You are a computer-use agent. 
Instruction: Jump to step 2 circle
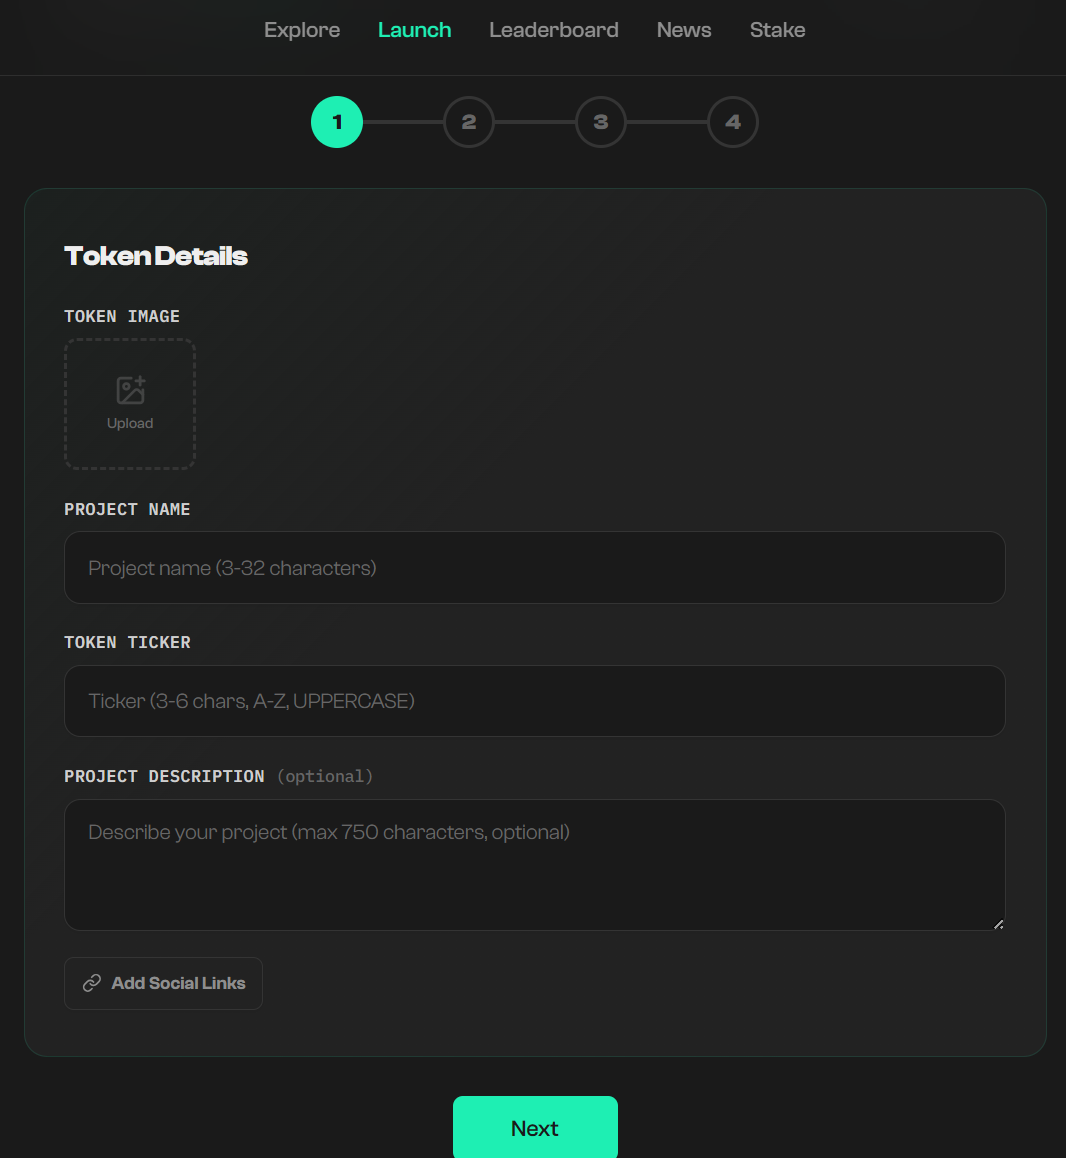pos(469,122)
